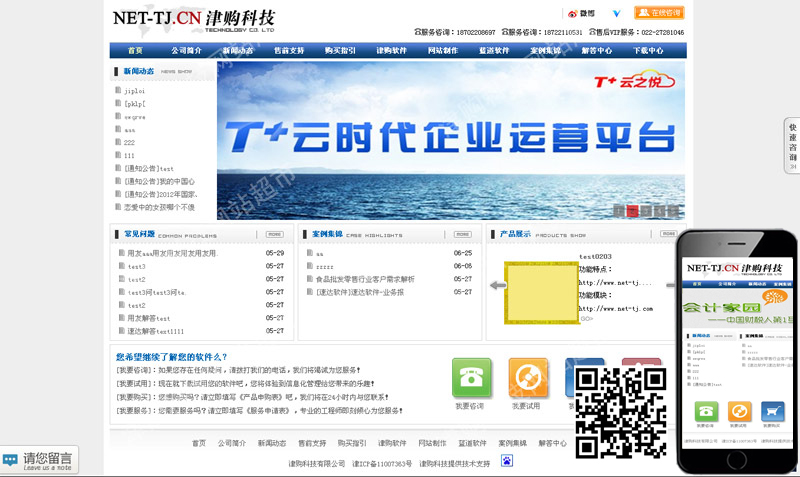Open the 首页 main navigation tab
This screenshot has width=800, height=477.
(x=135, y=51)
